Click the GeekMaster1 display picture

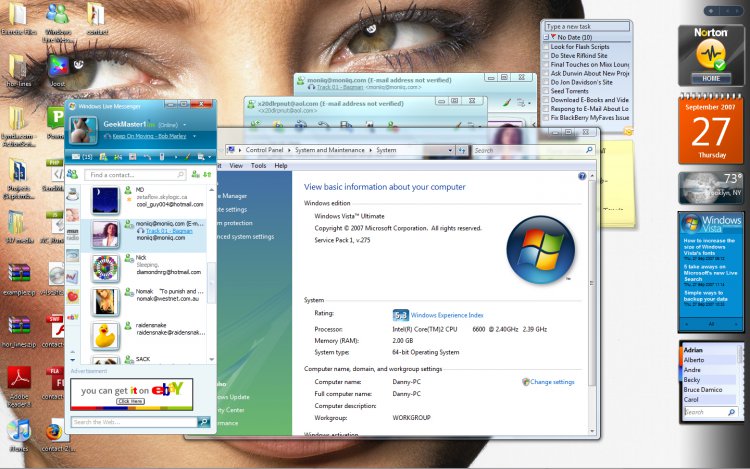tap(84, 130)
